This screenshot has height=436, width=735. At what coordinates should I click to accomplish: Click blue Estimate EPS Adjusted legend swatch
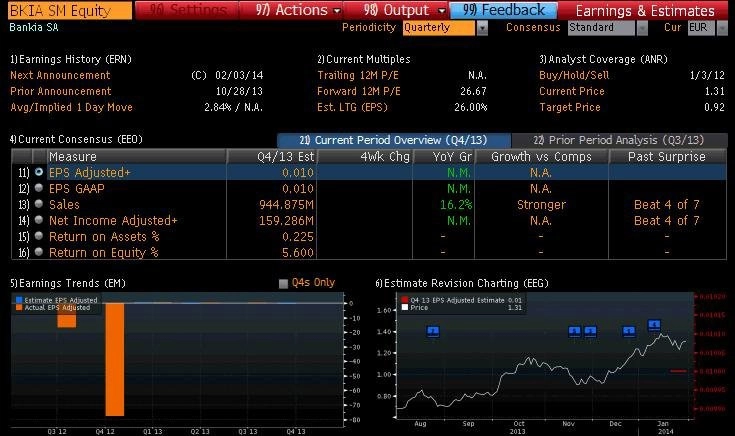point(19,300)
